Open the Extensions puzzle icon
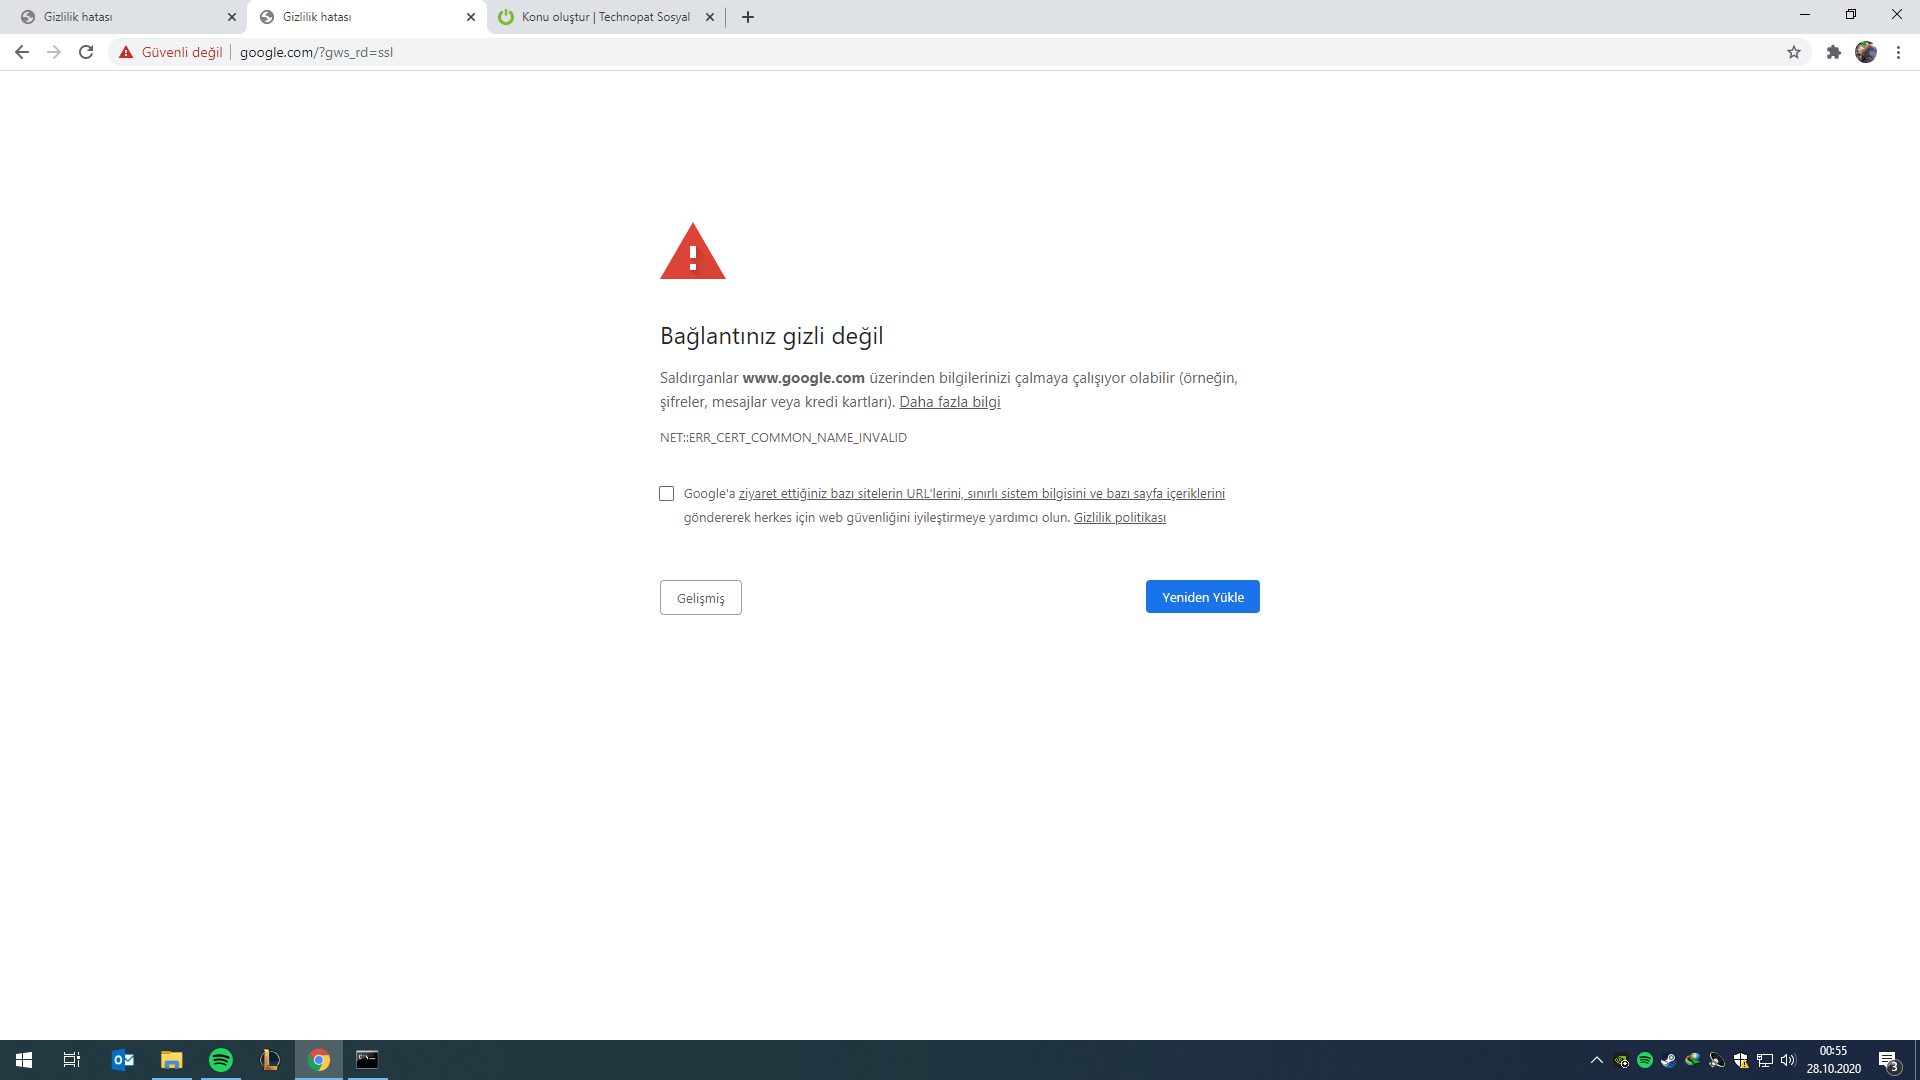This screenshot has width=1920, height=1080. [1834, 52]
